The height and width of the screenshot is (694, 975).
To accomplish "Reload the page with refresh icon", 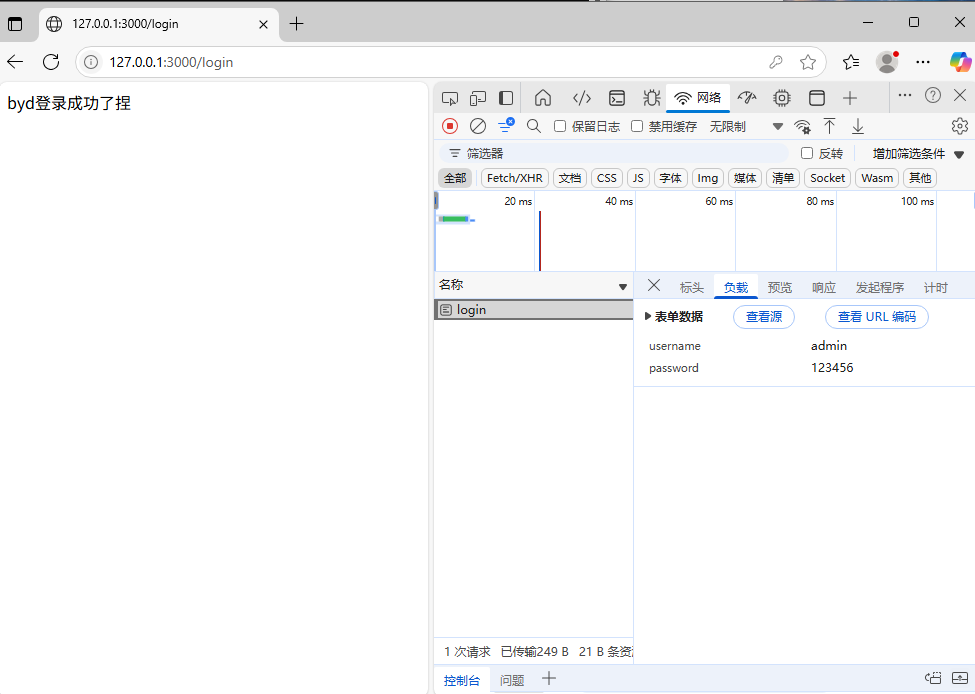I will 51,62.
